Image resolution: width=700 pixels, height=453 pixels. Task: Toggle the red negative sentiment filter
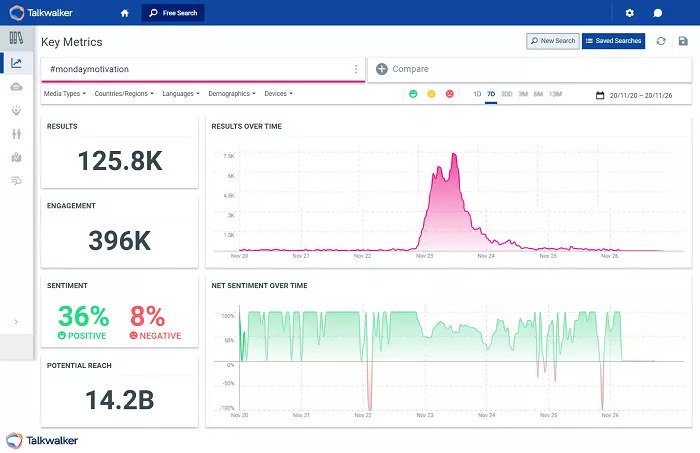point(449,94)
